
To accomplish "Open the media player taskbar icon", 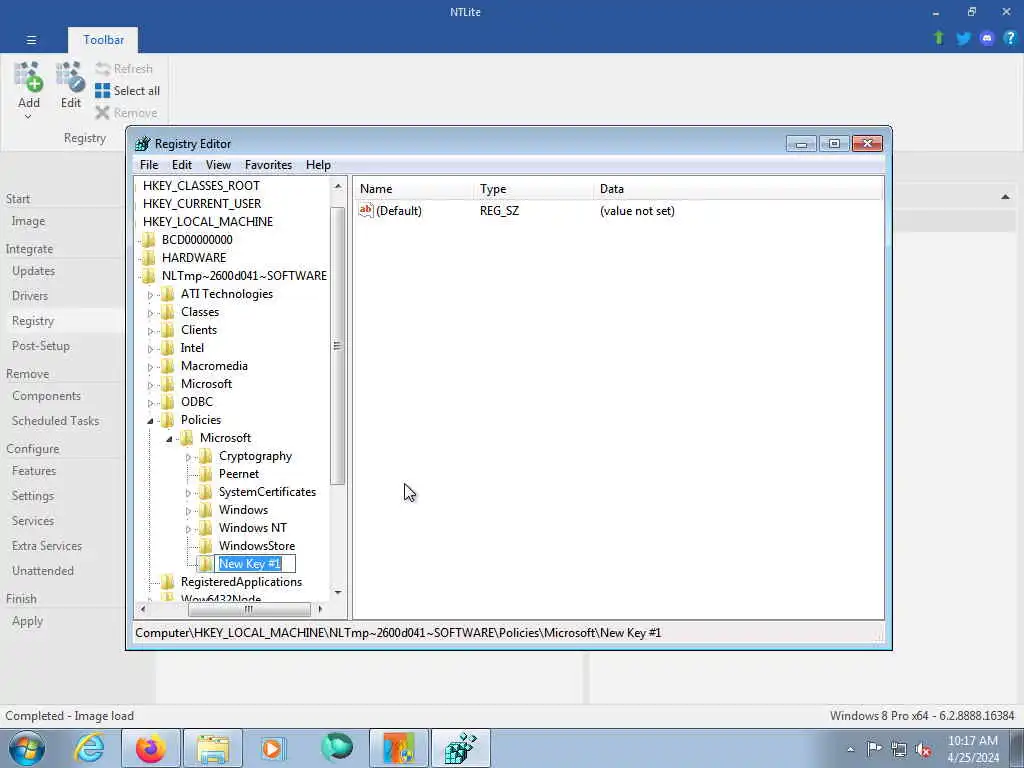I will tap(274, 748).
